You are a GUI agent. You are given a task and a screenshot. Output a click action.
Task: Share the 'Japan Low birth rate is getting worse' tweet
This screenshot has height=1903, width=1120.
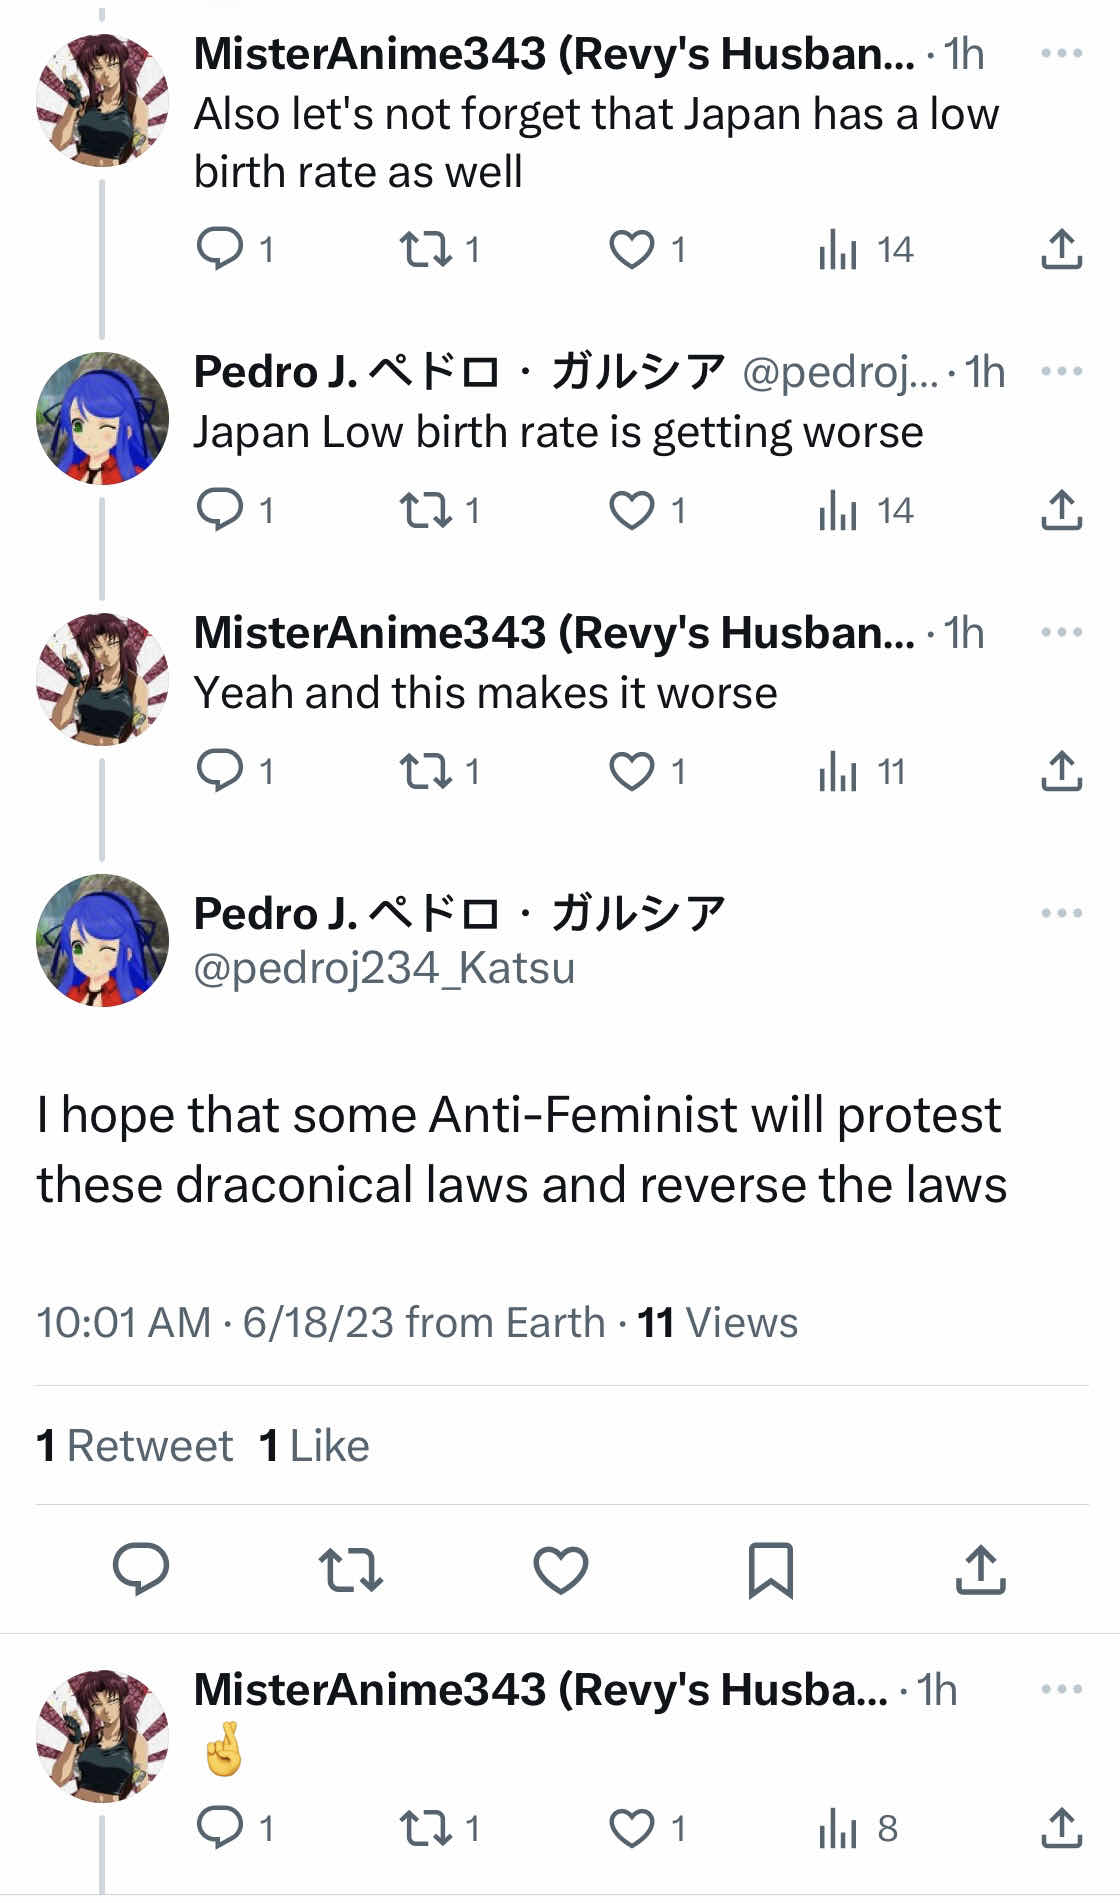(x=1061, y=510)
